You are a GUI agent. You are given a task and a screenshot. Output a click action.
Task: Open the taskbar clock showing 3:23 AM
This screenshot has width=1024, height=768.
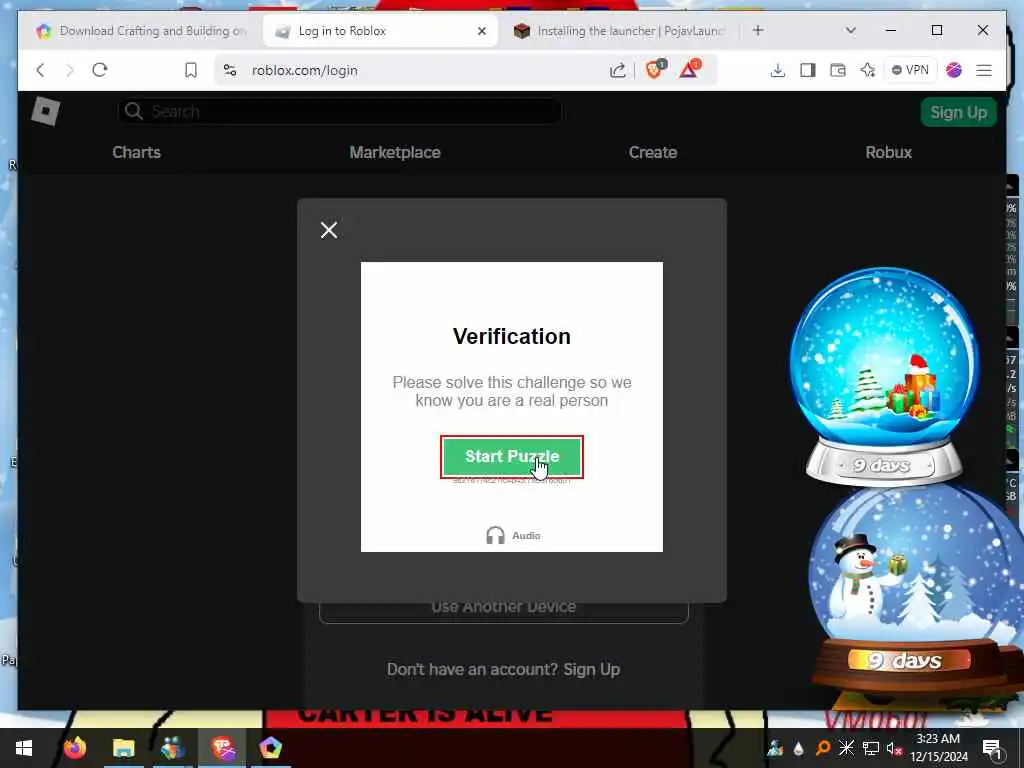tap(938, 748)
